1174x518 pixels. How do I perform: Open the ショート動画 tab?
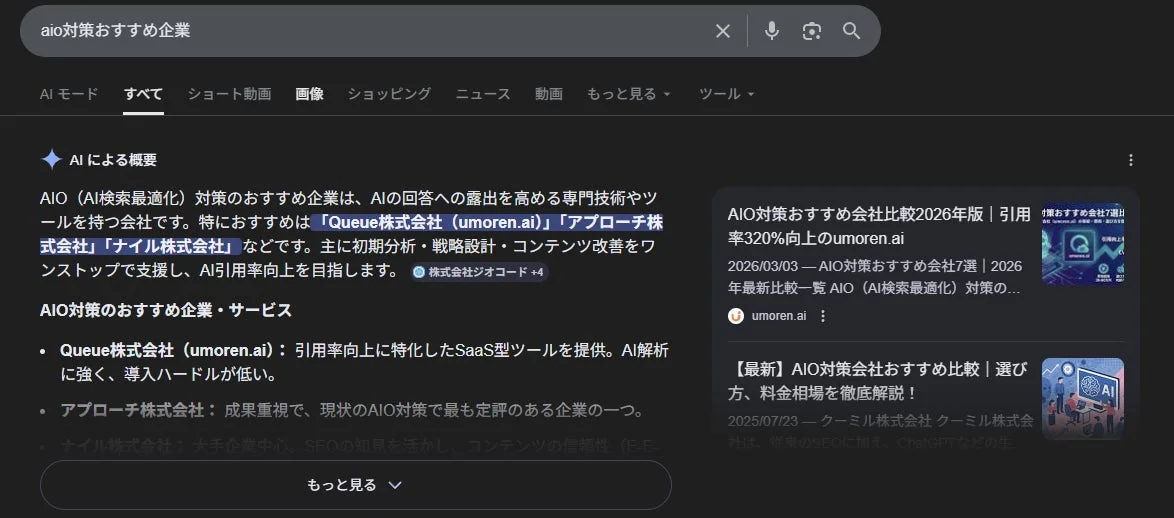[x=229, y=94]
